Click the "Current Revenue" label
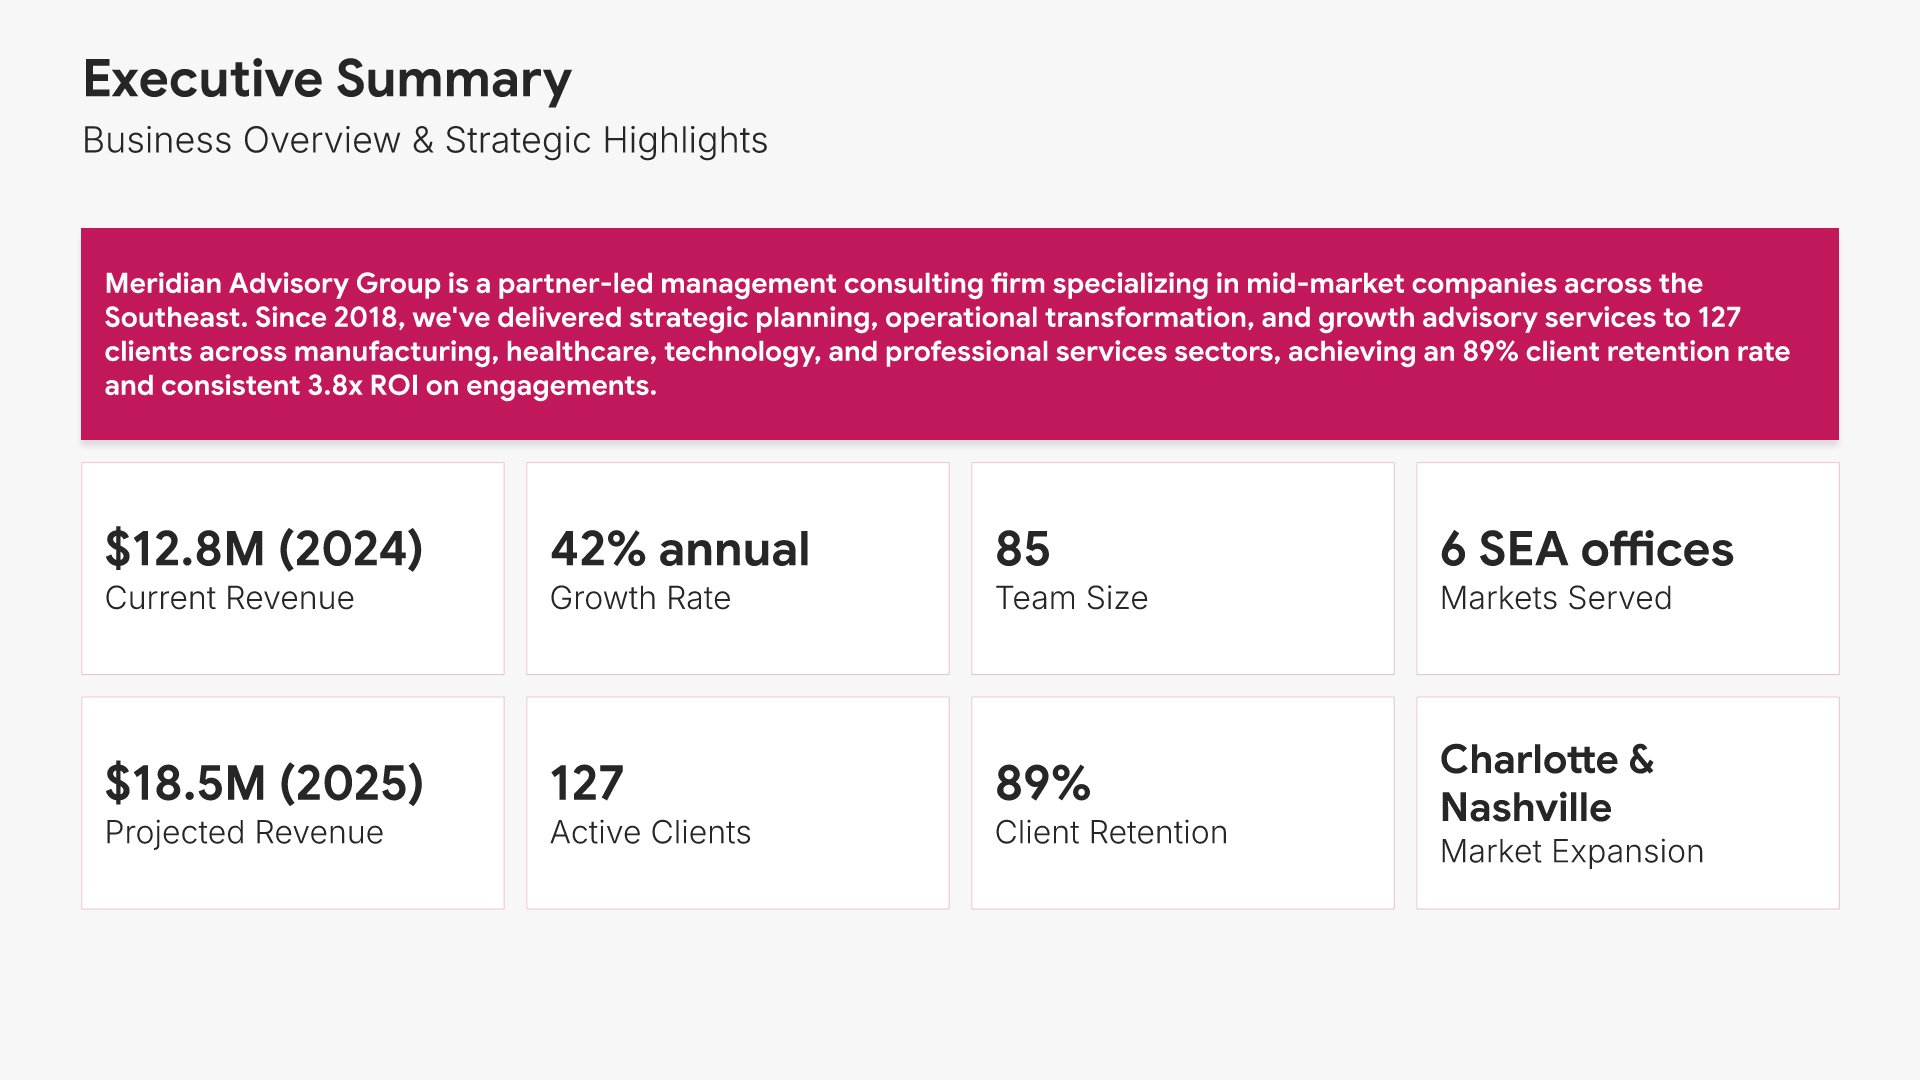 (229, 598)
